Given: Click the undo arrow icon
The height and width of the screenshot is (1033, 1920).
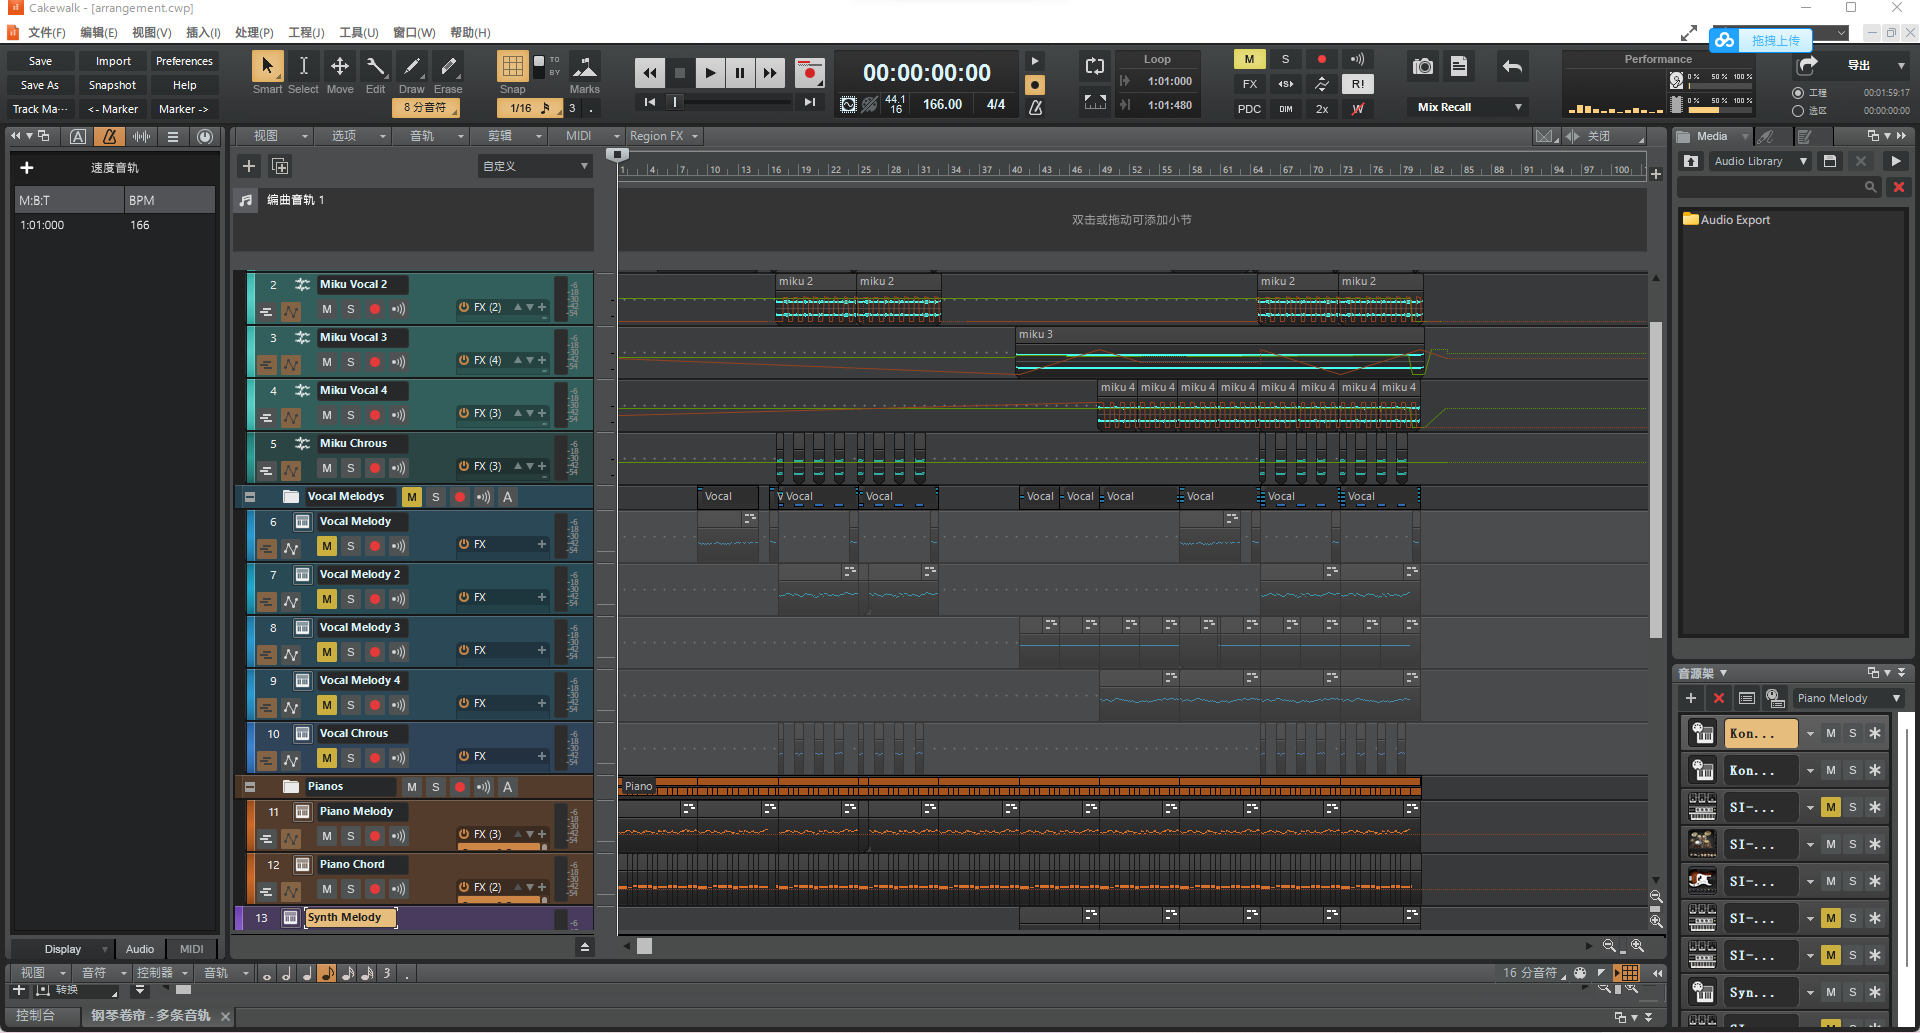Looking at the screenshot, I should click(x=1512, y=67).
